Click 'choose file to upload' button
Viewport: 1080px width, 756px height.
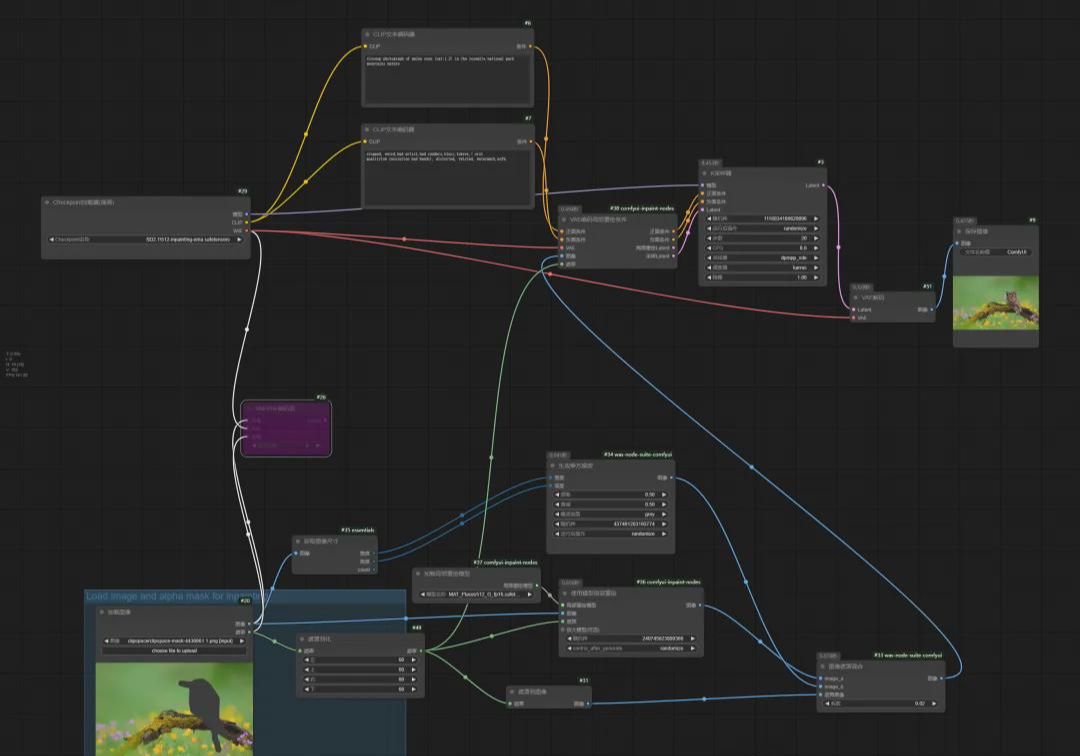click(x=173, y=651)
